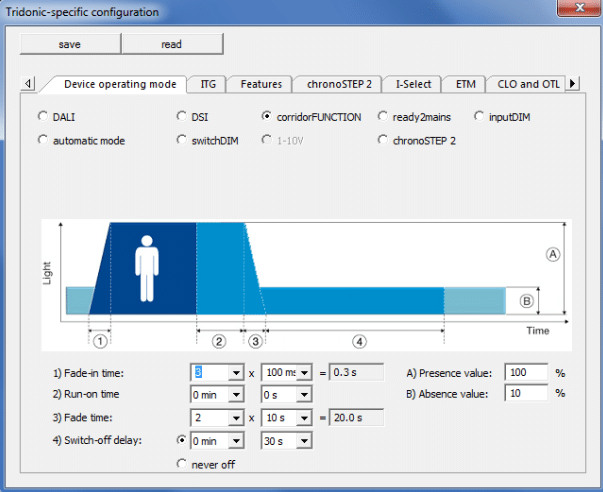Screen dimensions: 603x492
Task: Select the DALI operating mode
Action: (43, 116)
